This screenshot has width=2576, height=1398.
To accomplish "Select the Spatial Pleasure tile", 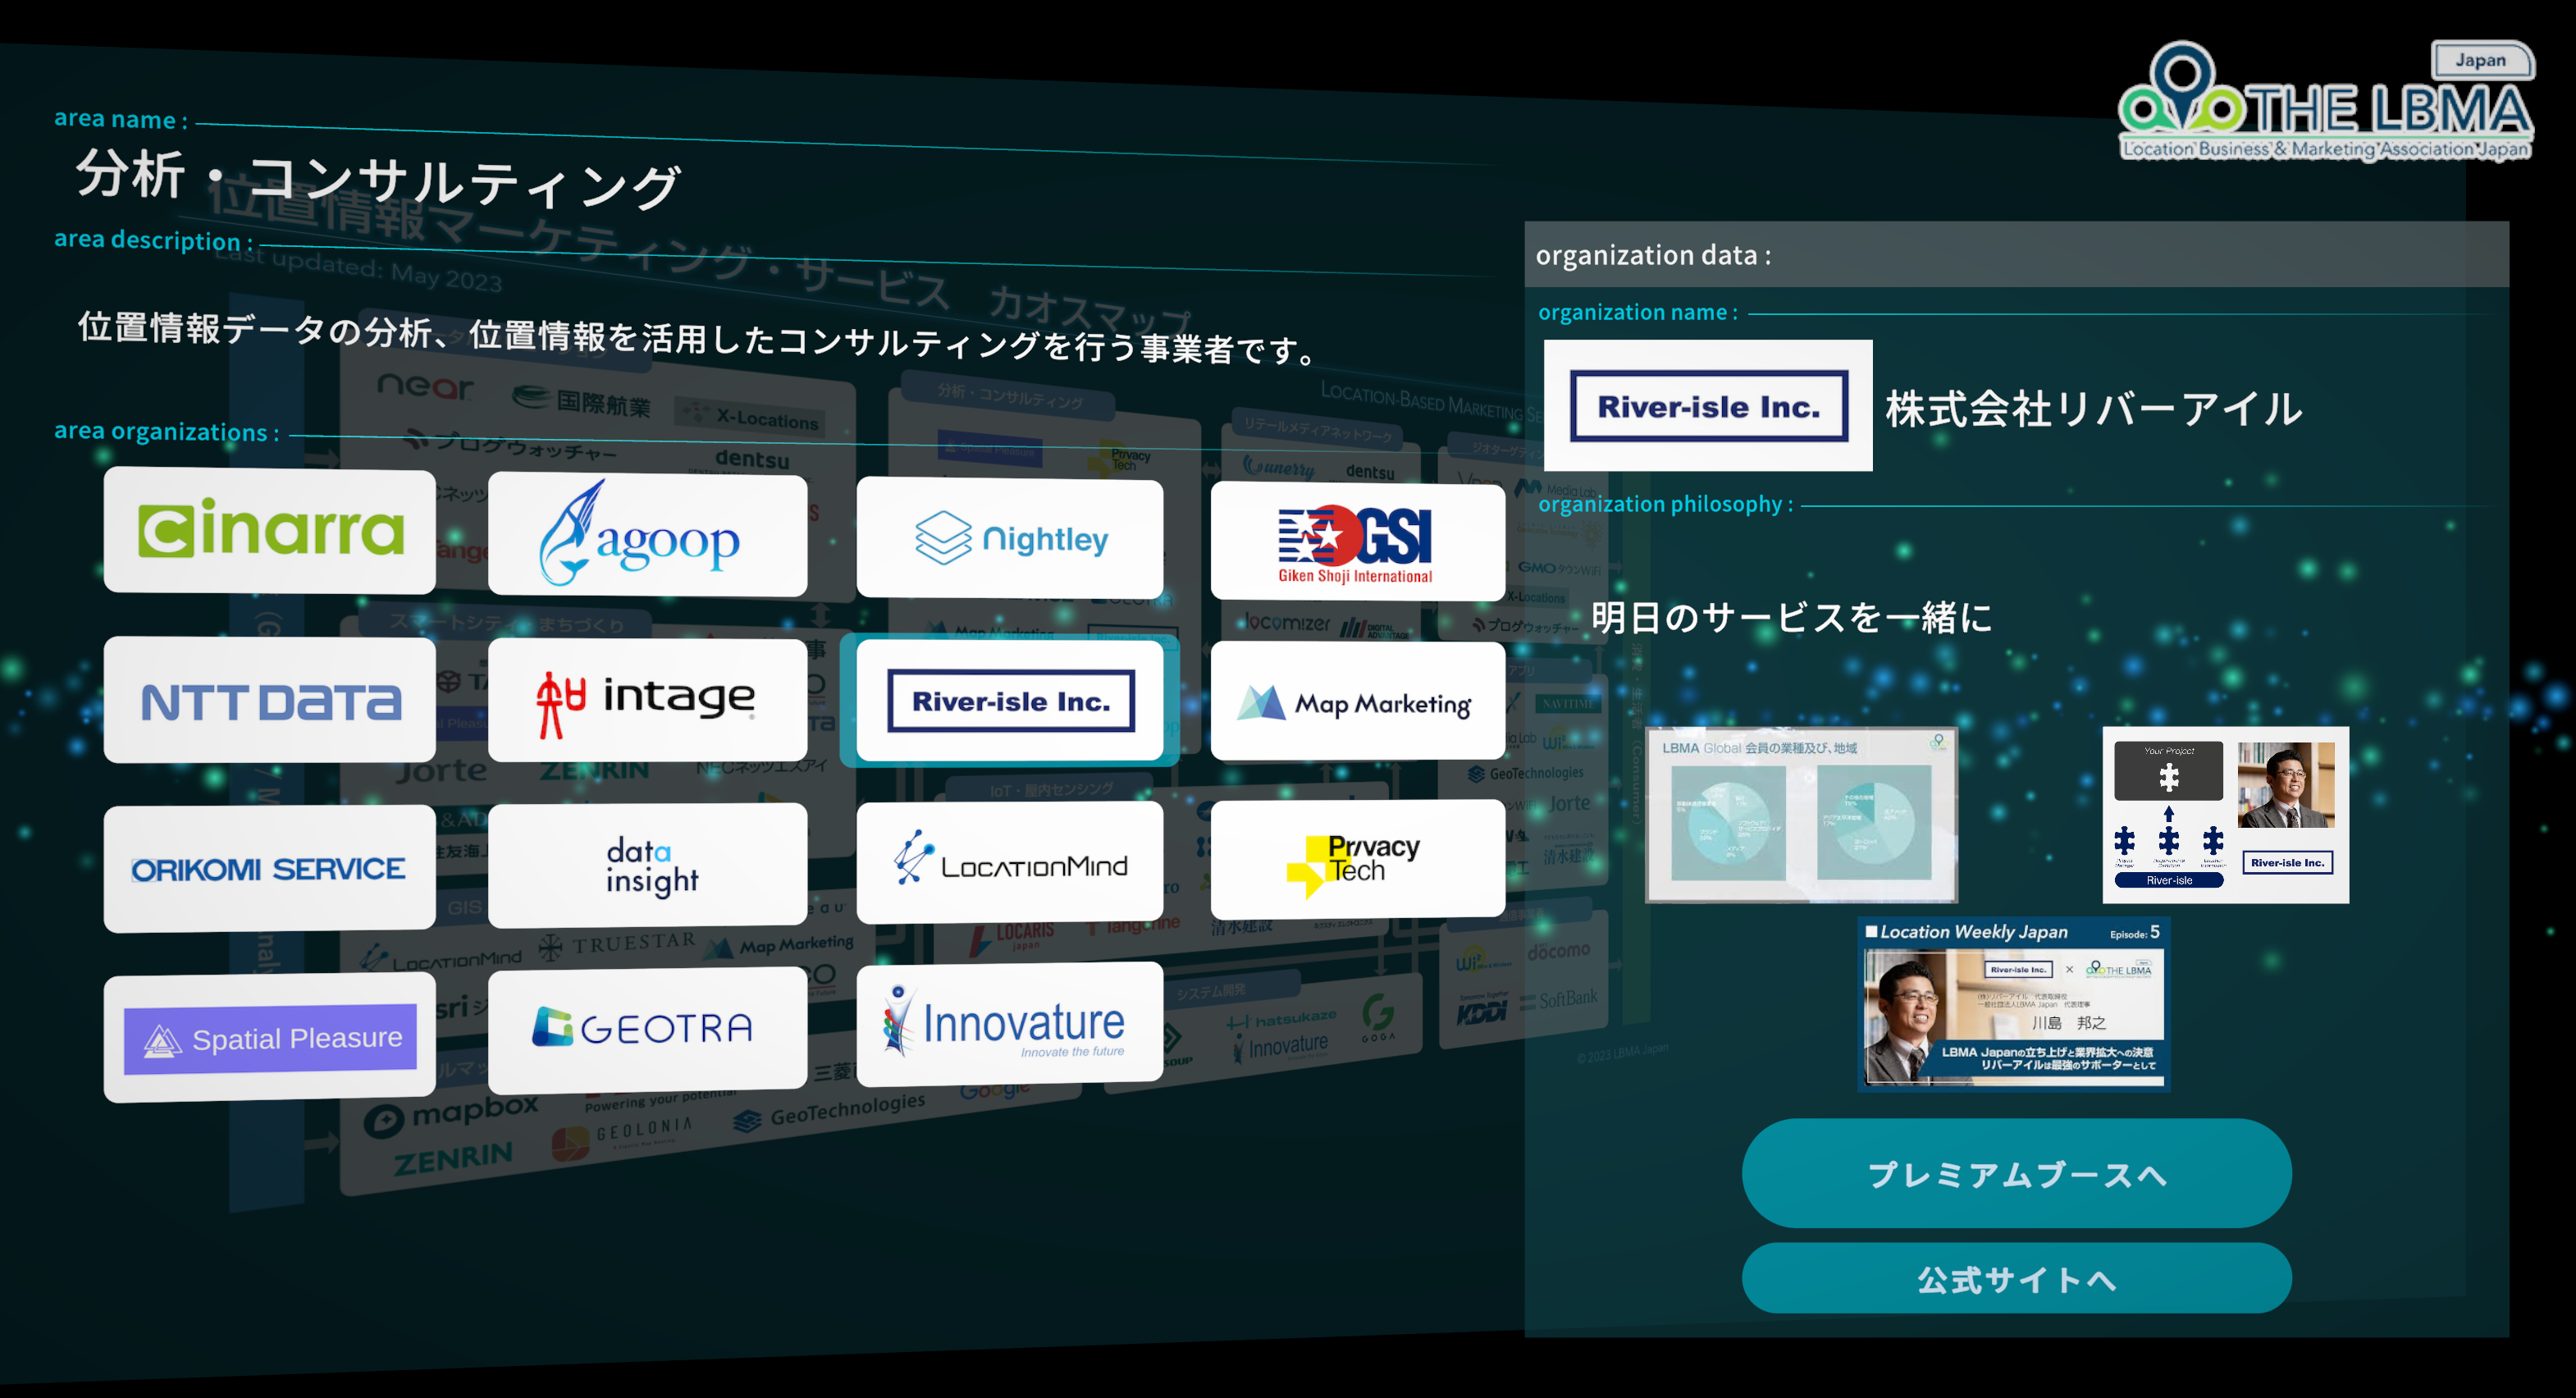I will pyautogui.click(x=270, y=1038).
